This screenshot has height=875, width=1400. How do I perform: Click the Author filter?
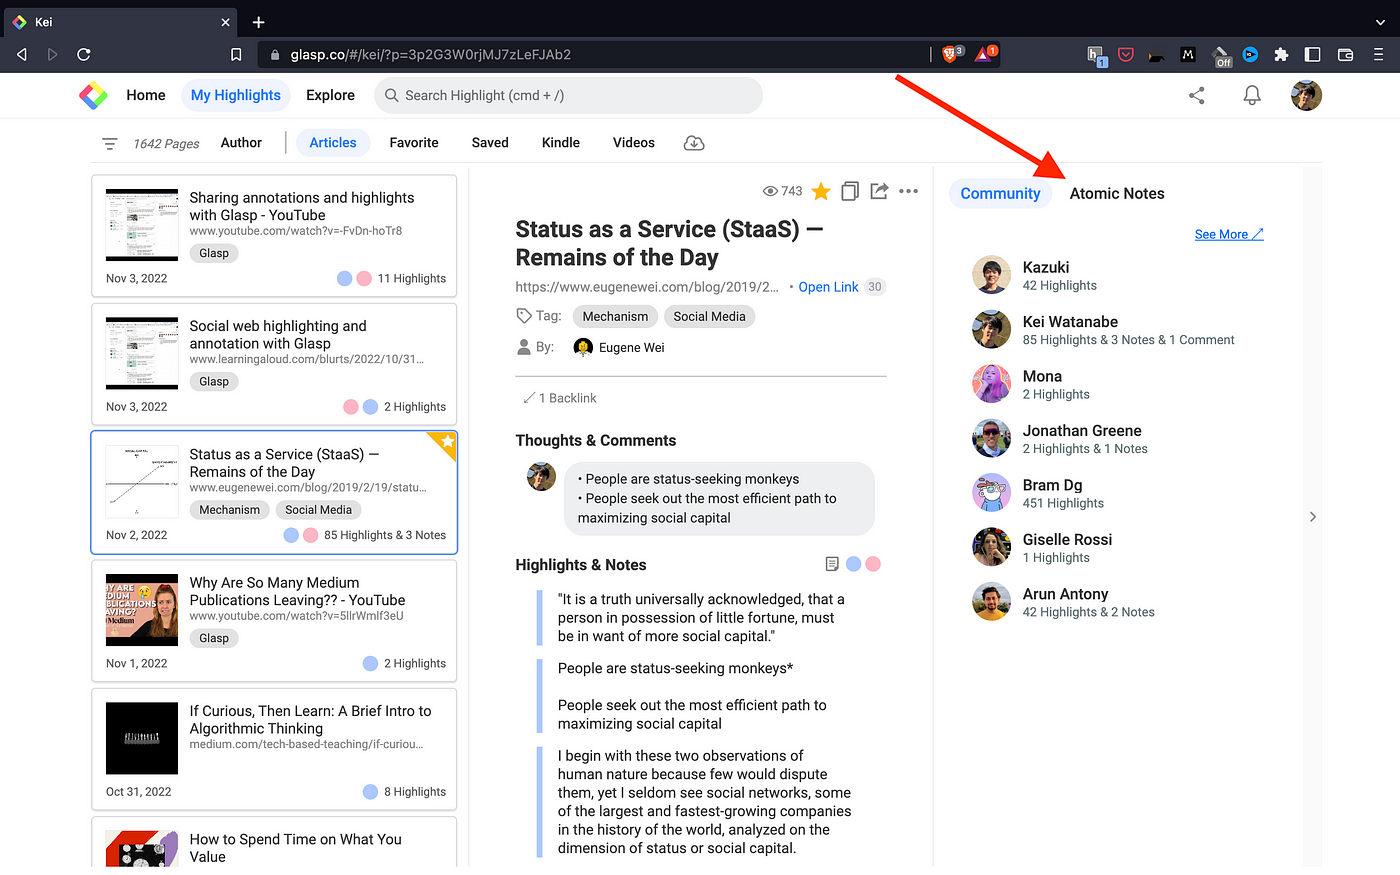[241, 143]
